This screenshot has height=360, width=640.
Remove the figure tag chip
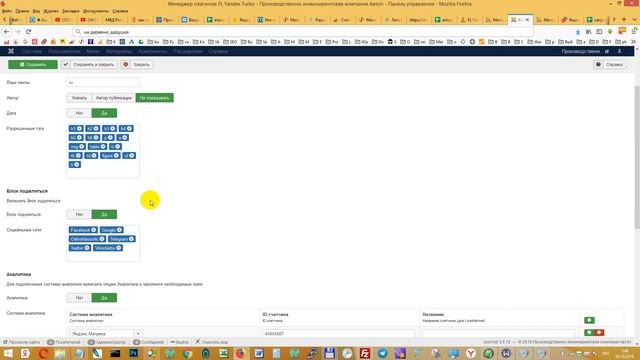(116, 156)
